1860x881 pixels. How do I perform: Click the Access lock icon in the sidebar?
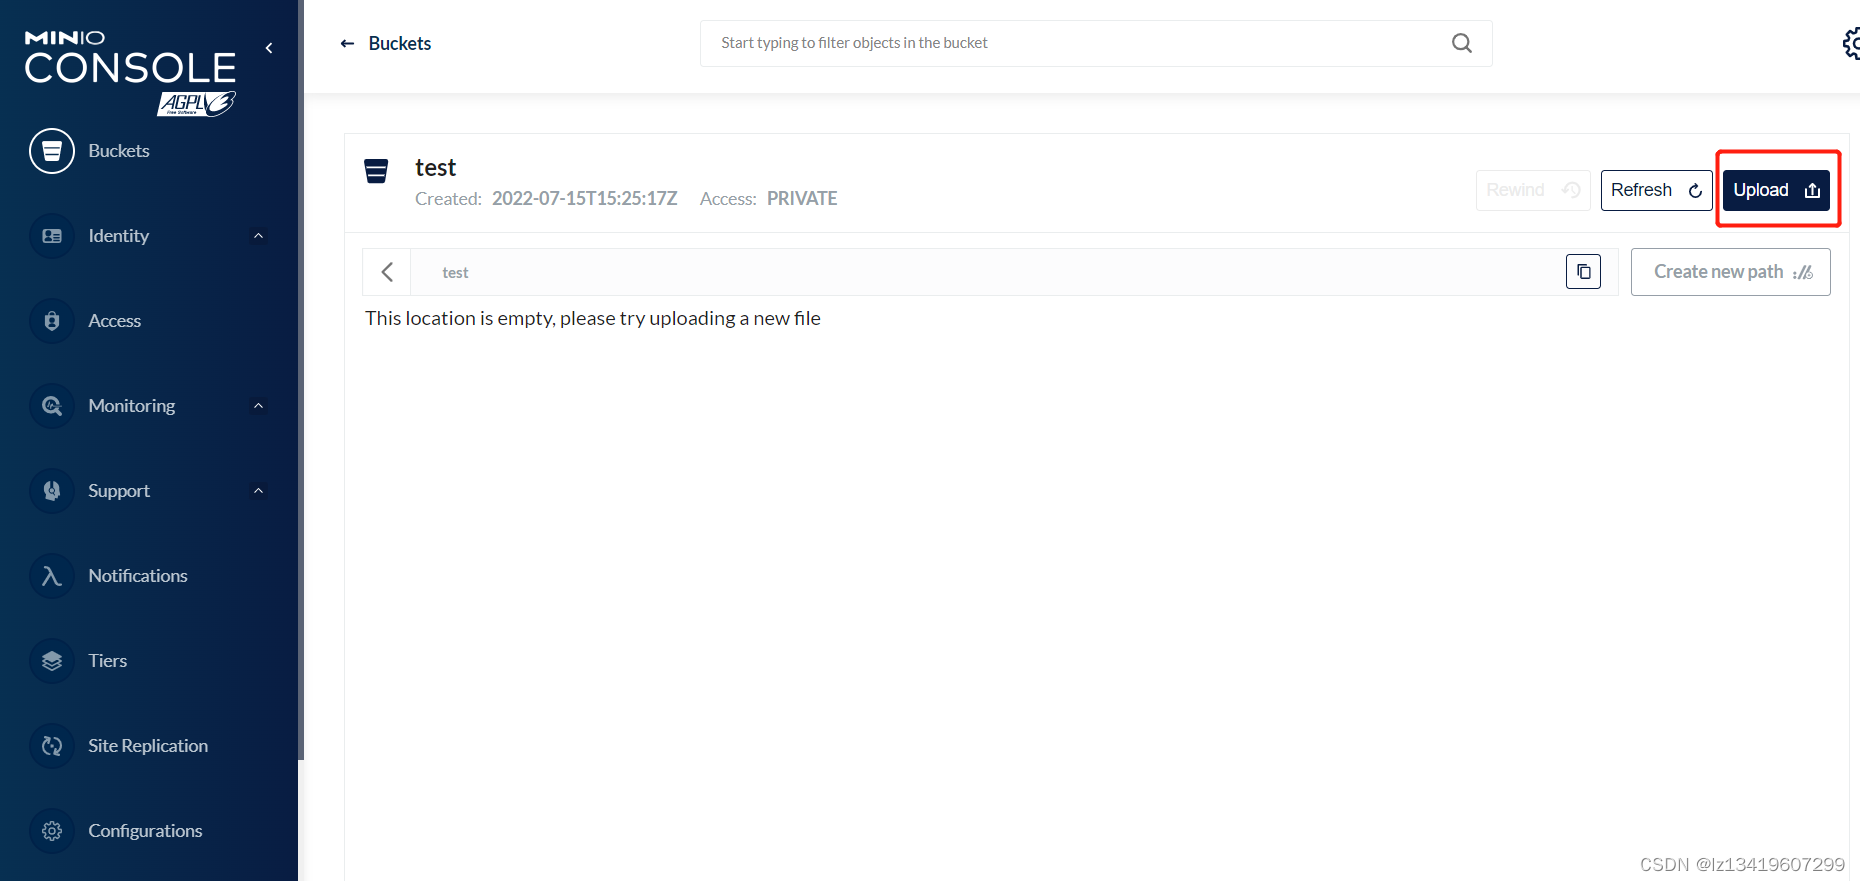click(52, 321)
